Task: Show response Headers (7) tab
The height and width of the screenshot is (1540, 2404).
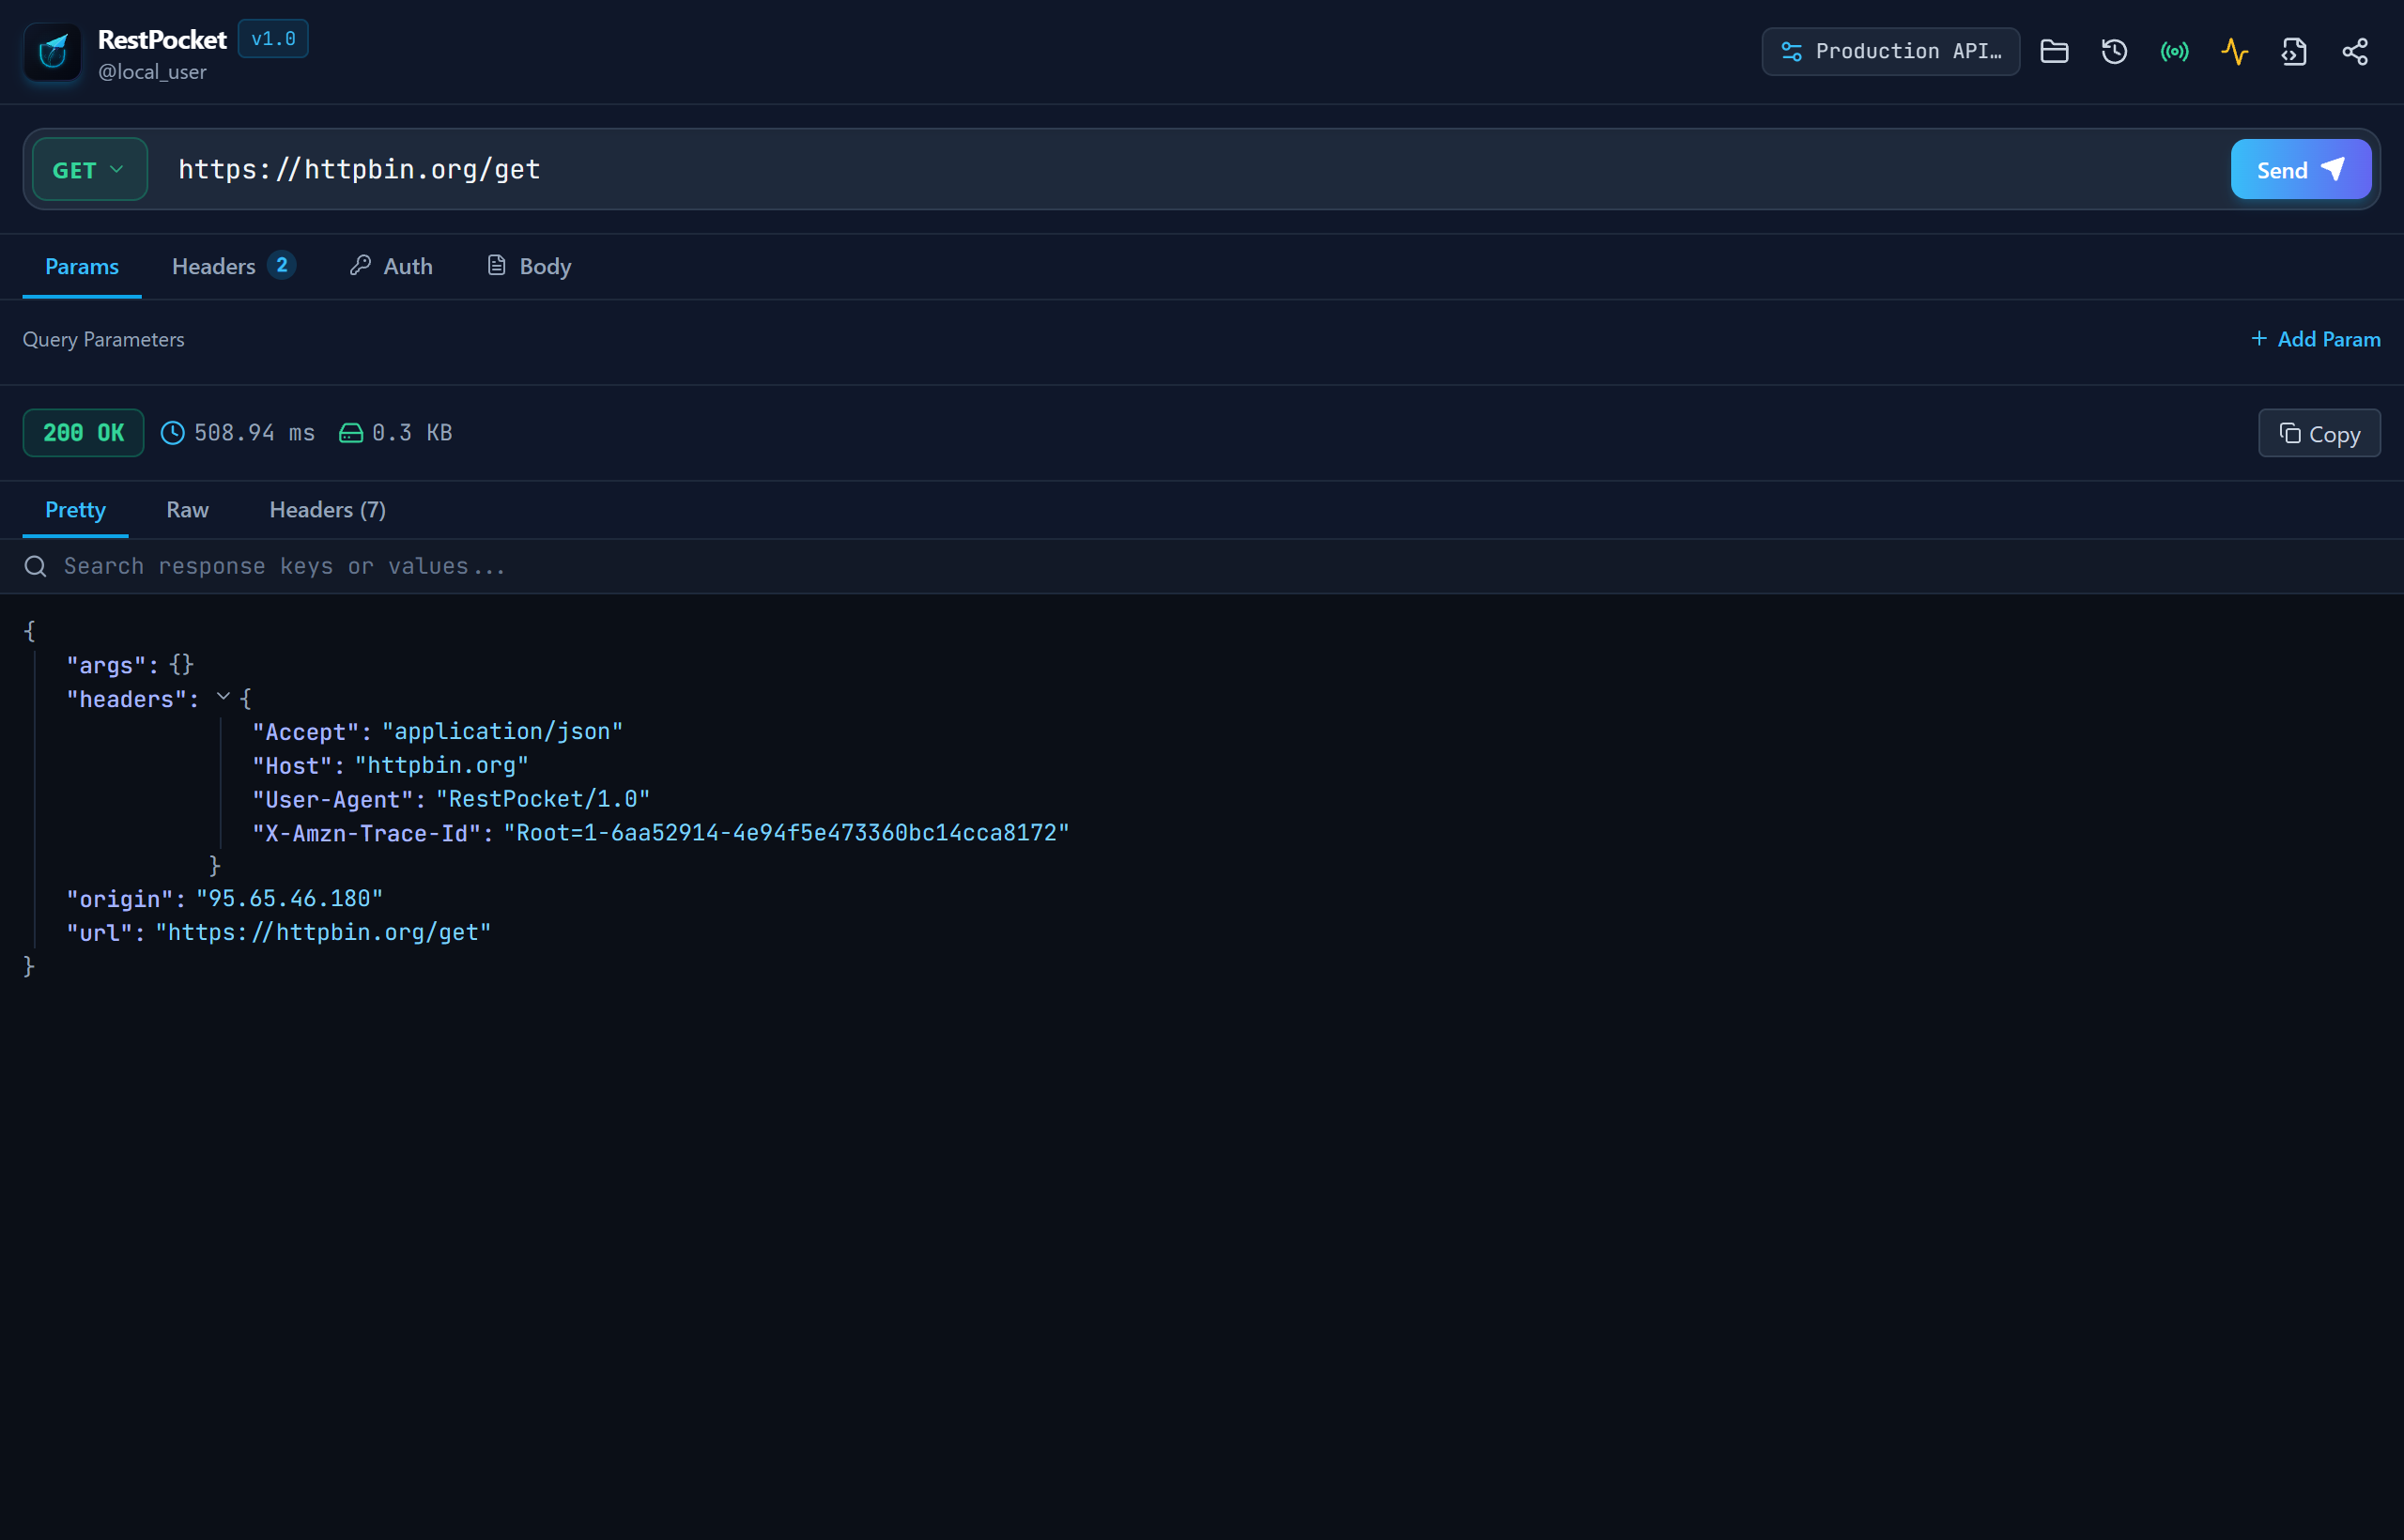Action: [x=327, y=510]
